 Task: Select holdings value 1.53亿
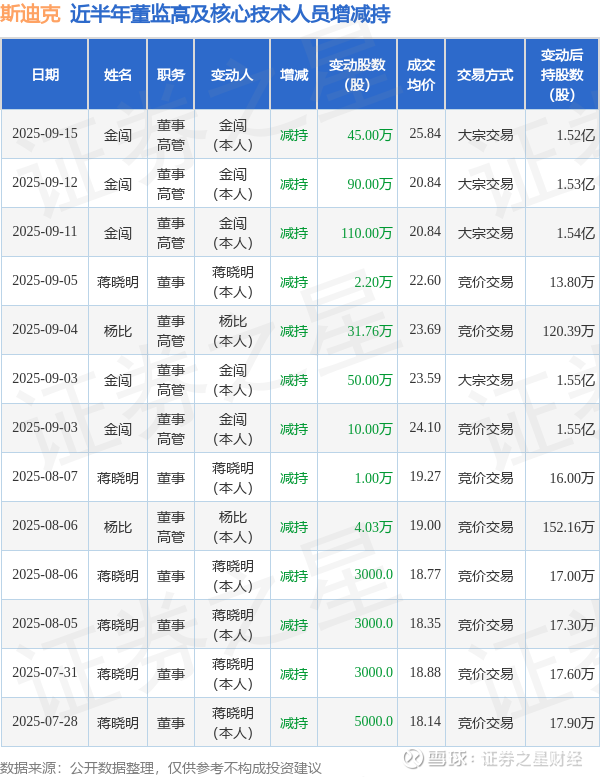point(575,184)
